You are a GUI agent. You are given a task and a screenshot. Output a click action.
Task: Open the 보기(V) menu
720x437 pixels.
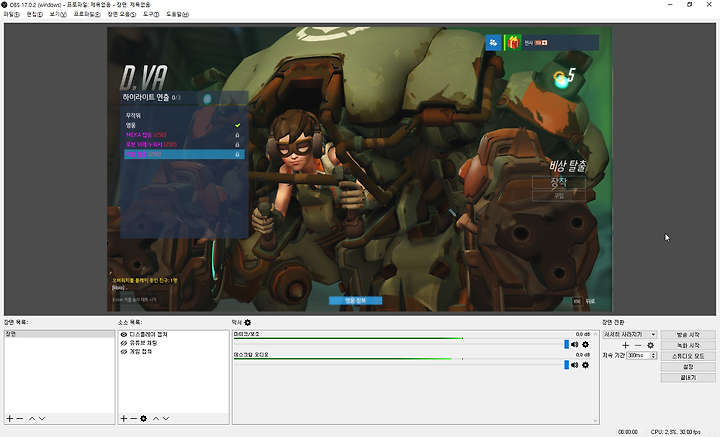[58, 14]
